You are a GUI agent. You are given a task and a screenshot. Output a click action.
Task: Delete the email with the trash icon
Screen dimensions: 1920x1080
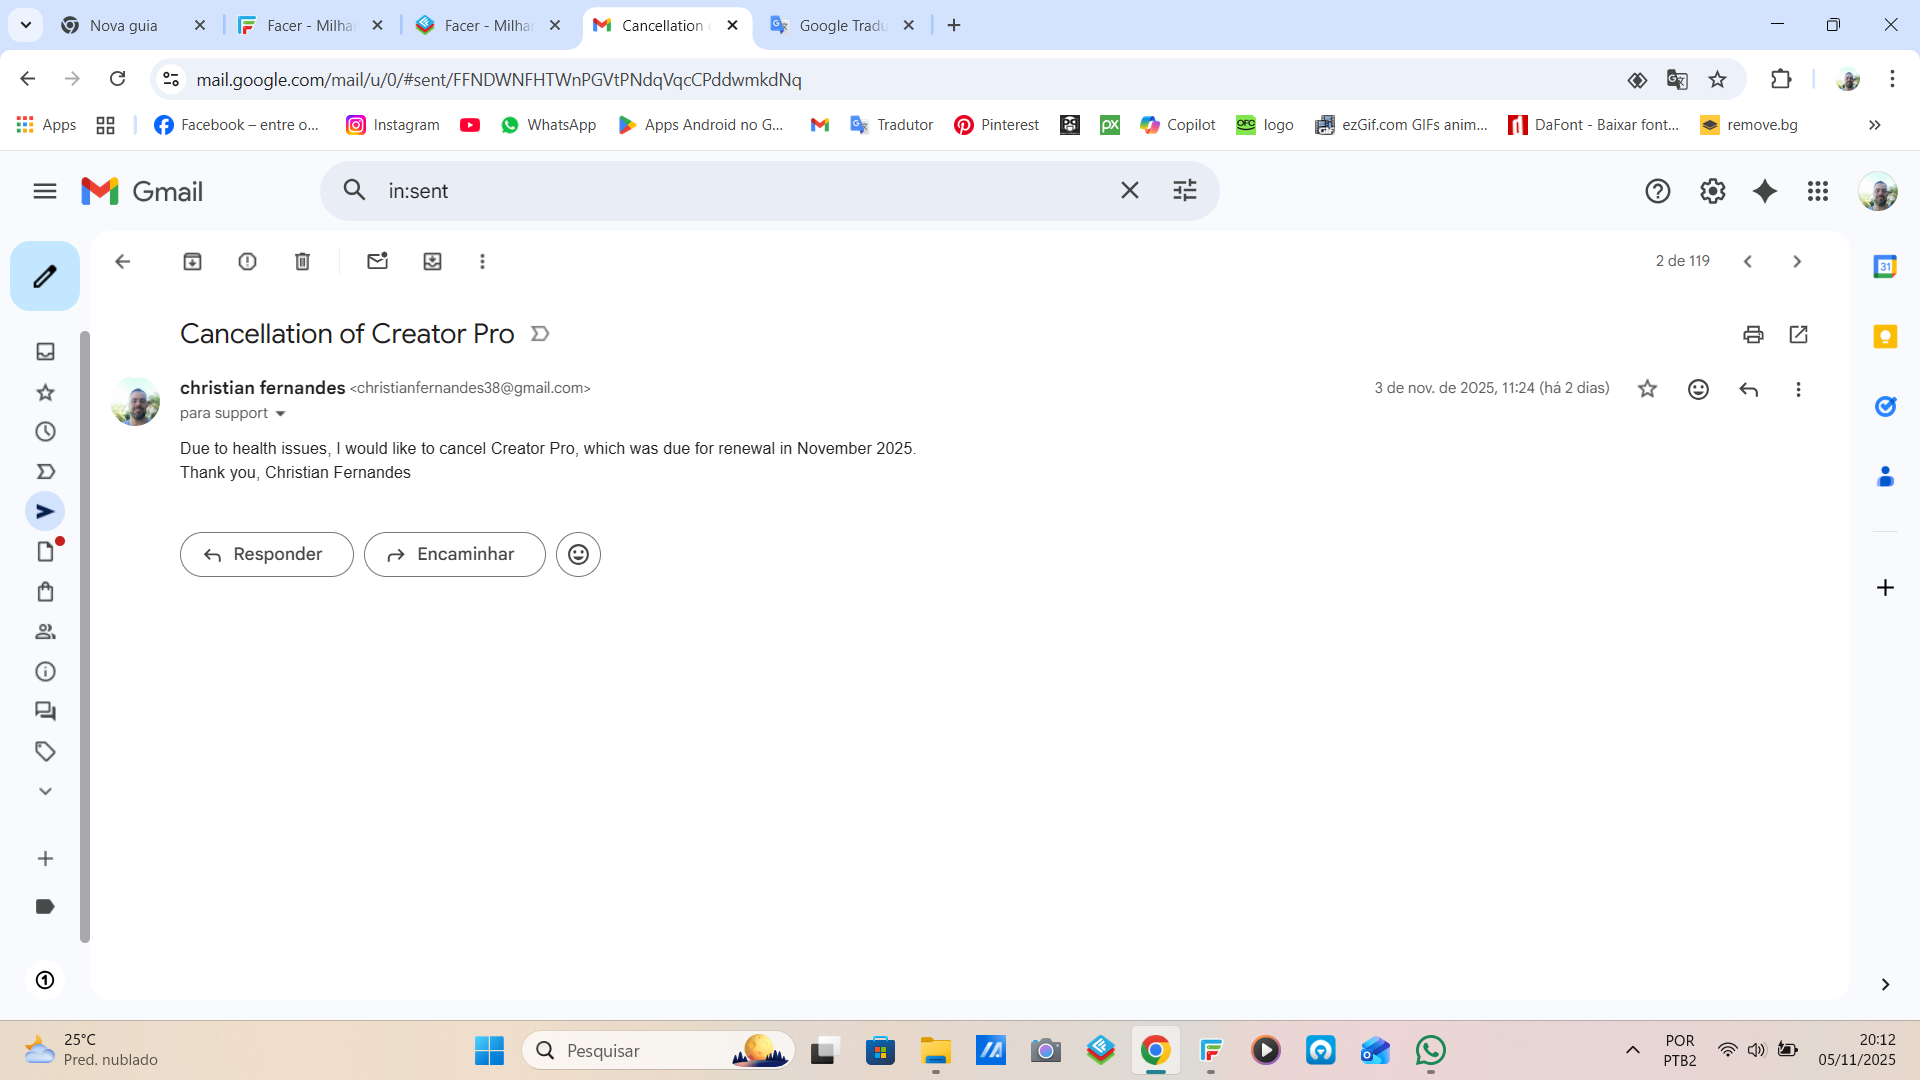tap(302, 262)
